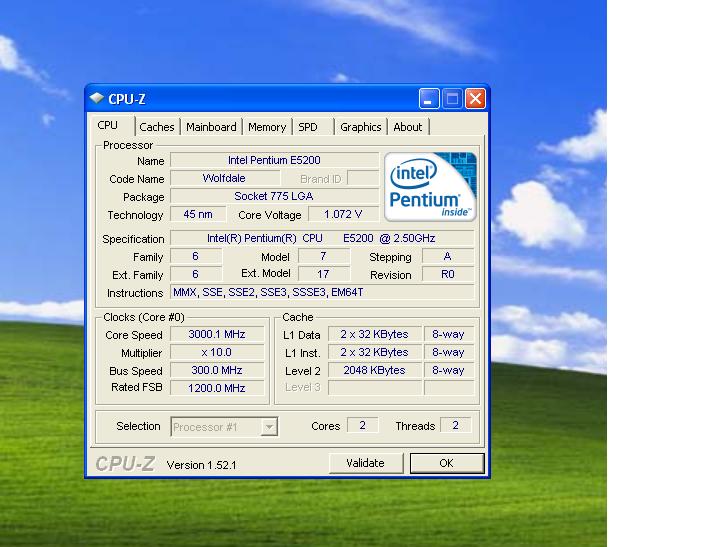Click the L1 Data 8-way associativity
720x547 pixels.
[449, 334]
